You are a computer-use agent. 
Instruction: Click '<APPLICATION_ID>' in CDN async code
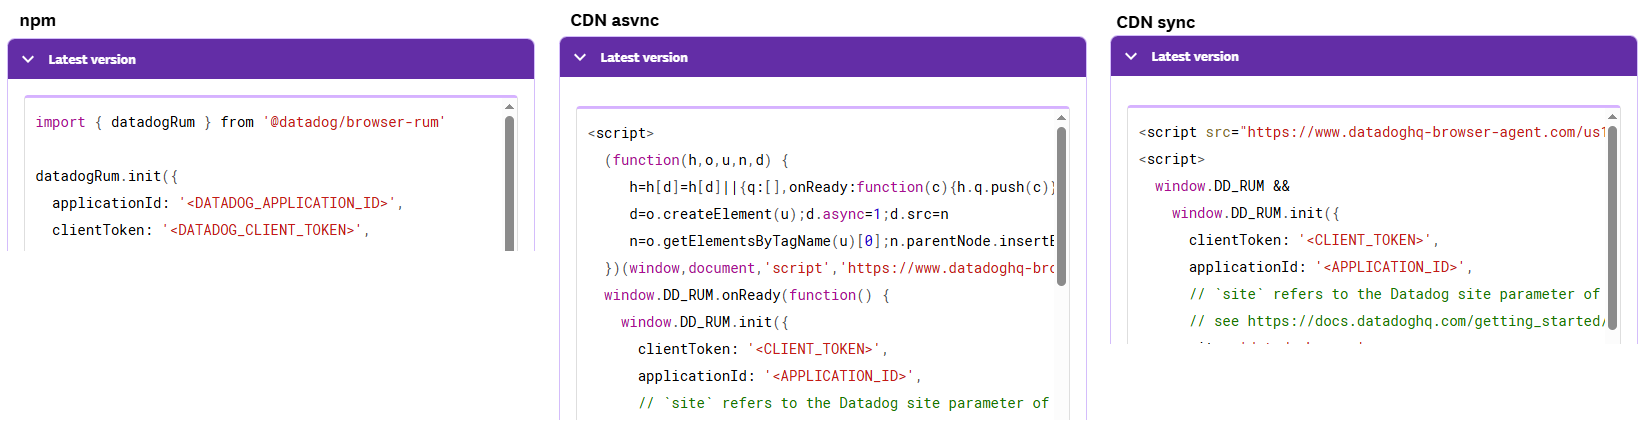(x=842, y=376)
